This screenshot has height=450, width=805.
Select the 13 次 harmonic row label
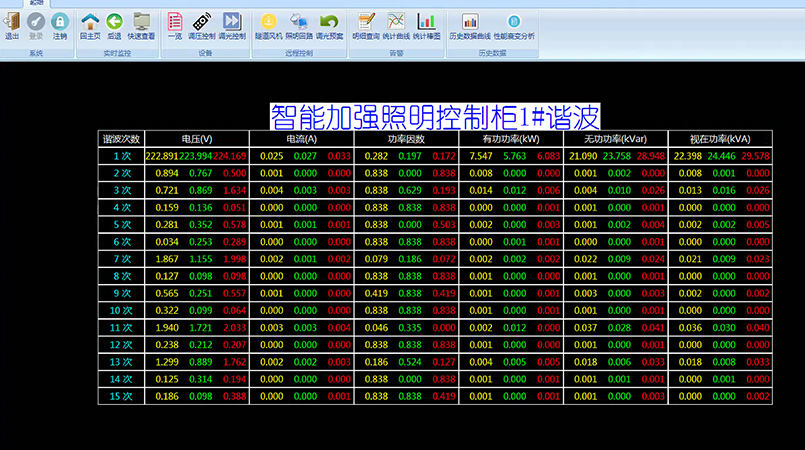pos(121,362)
